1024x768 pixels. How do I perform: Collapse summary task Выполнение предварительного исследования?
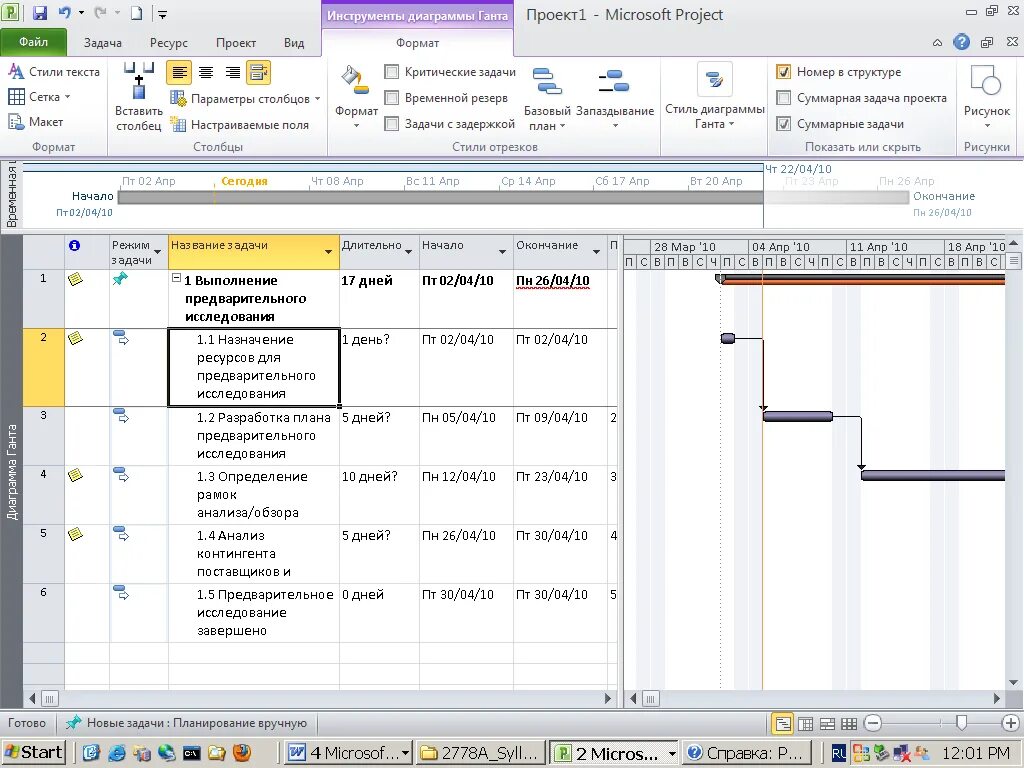click(176, 278)
